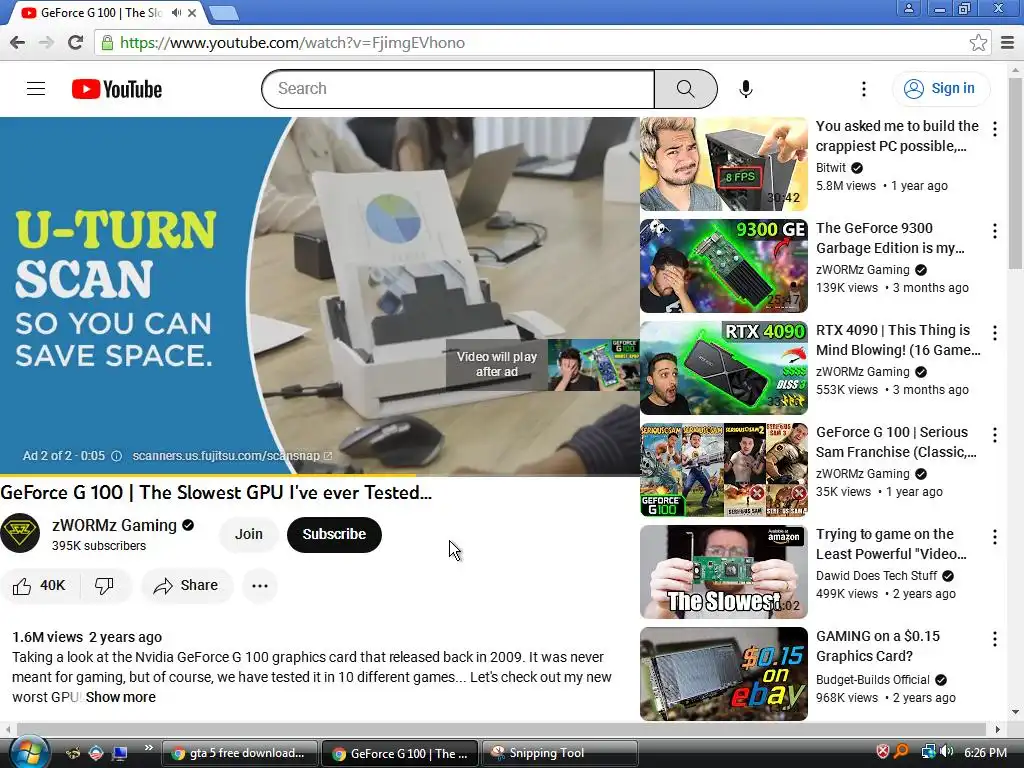
Task: Open options menu for GeForce 9300 video
Action: tap(995, 231)
